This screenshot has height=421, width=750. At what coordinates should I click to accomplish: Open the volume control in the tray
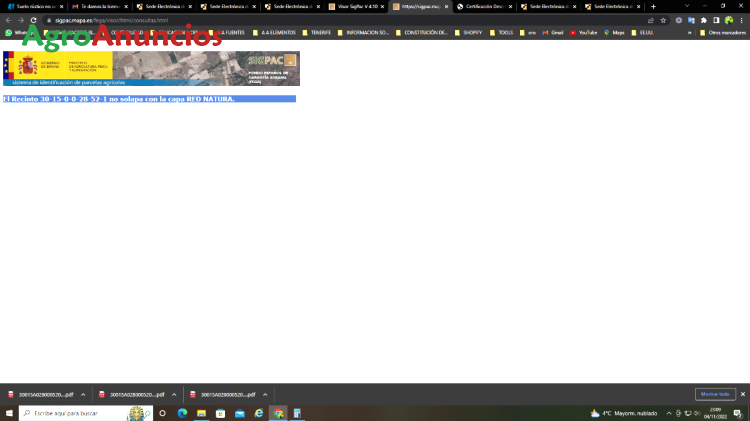[697, 413]
